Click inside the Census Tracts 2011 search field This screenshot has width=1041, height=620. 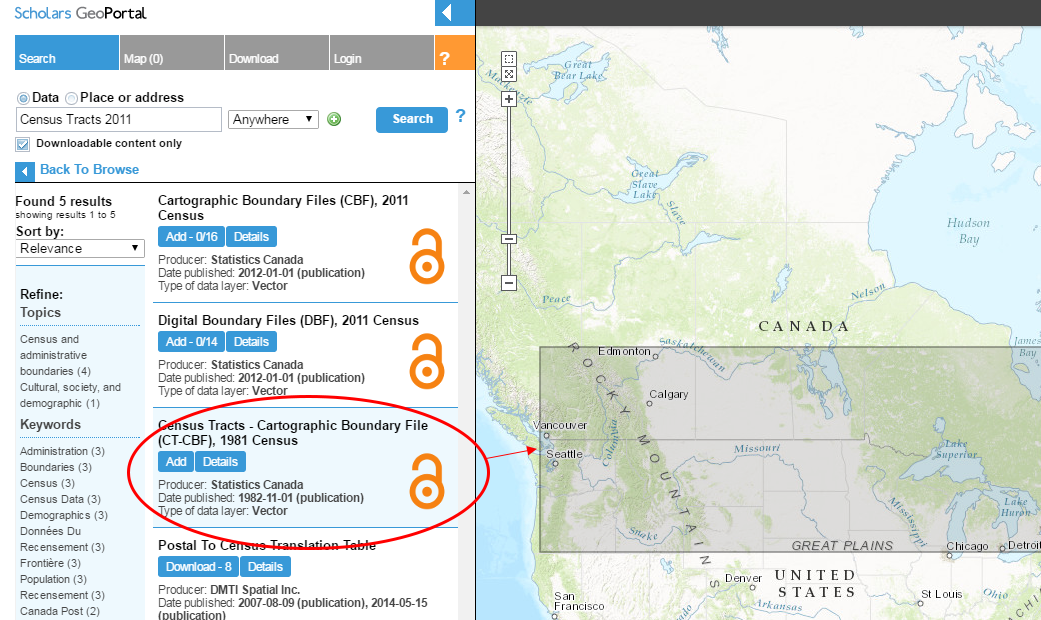click(118, 119)
